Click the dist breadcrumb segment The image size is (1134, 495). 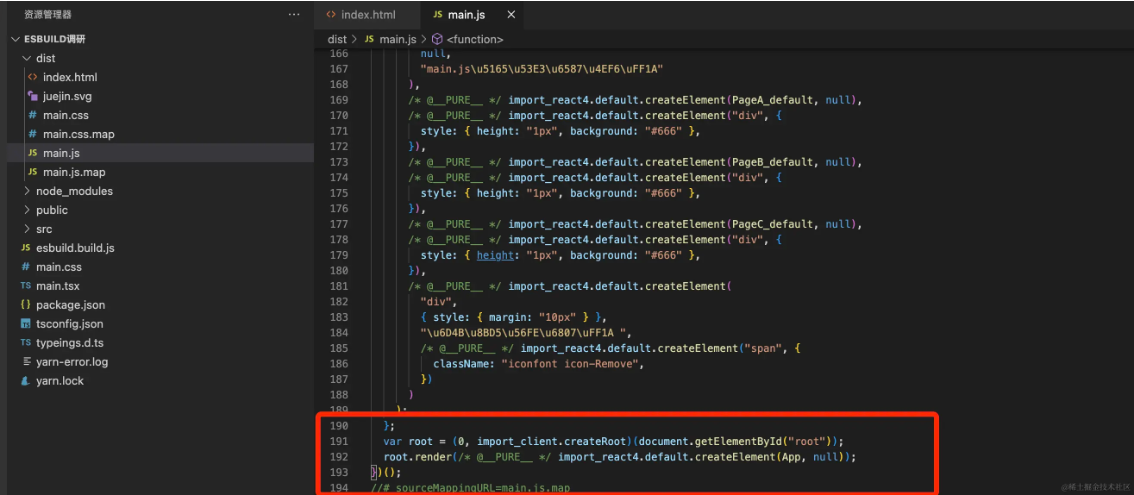coord(337,39)
